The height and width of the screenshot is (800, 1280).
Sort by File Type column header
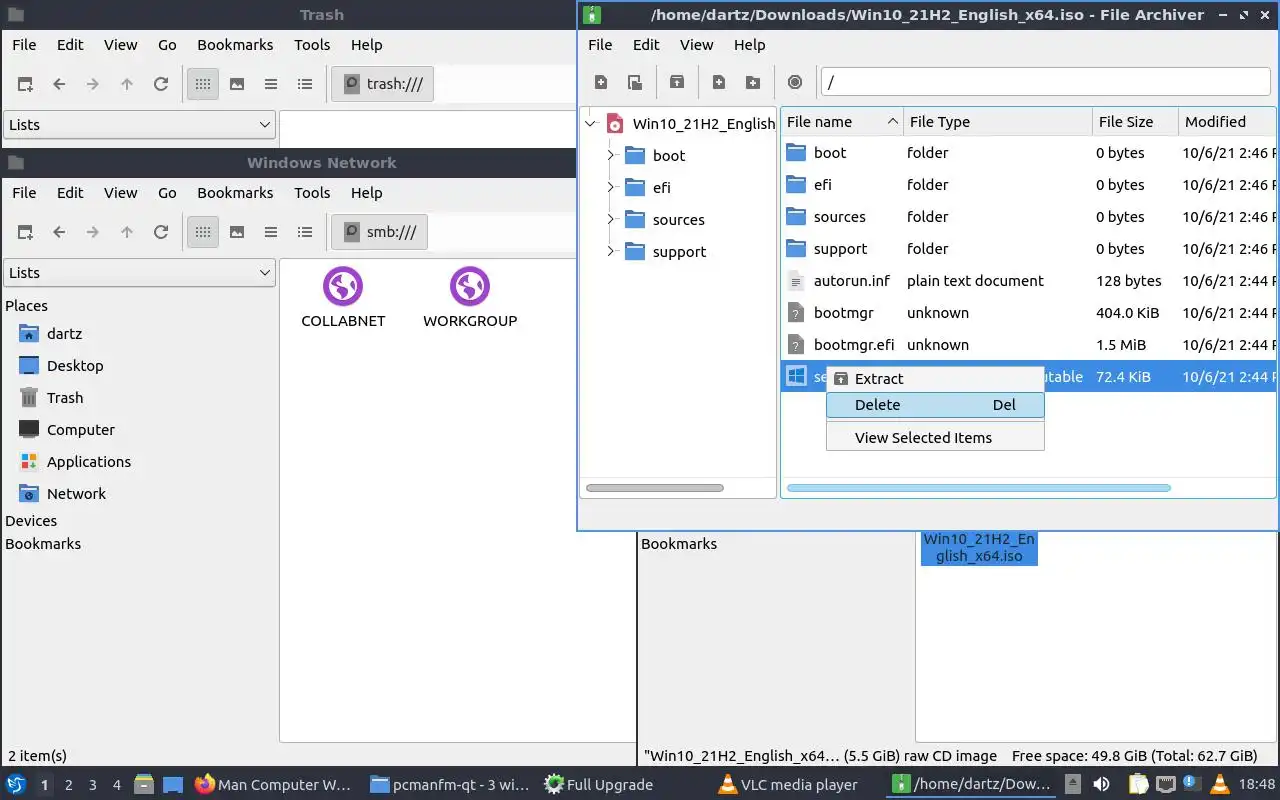point(998,122)
